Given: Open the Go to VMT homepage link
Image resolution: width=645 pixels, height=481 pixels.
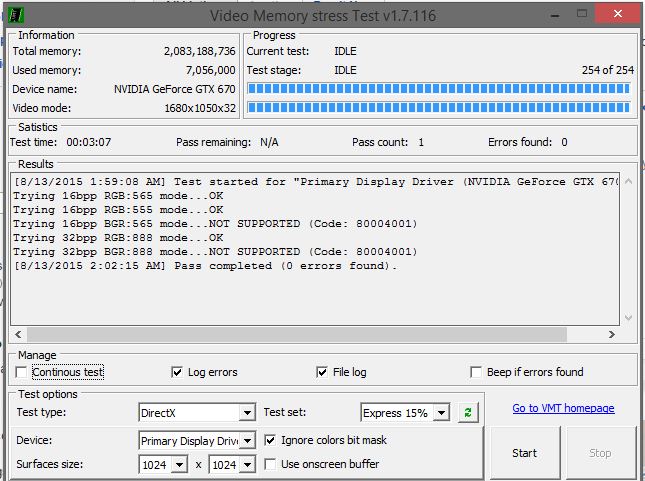Looking at the screenshot, I should [x=563, y=408].
